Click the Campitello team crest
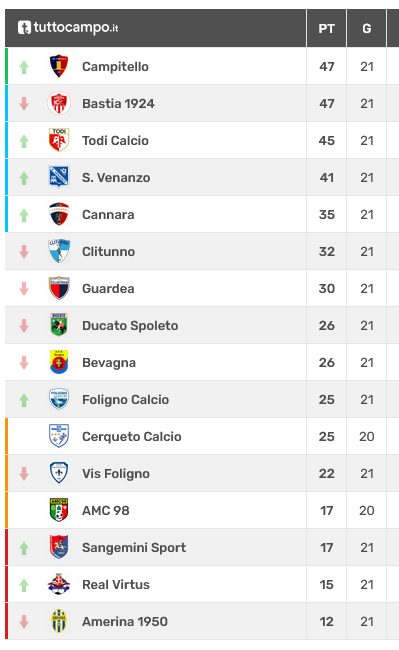 point(59,66)
